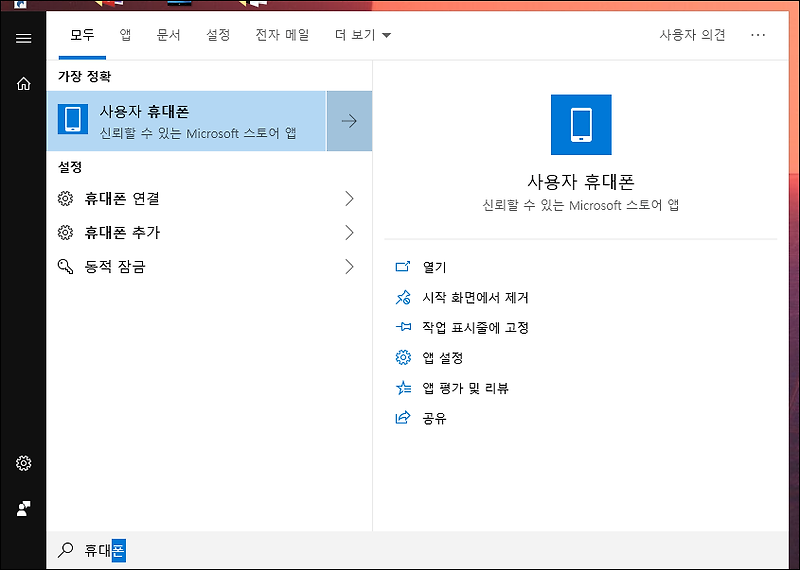Click the unpin icon beside 시작 화면에서 제거
800x570 pixels.
point(403,298)
